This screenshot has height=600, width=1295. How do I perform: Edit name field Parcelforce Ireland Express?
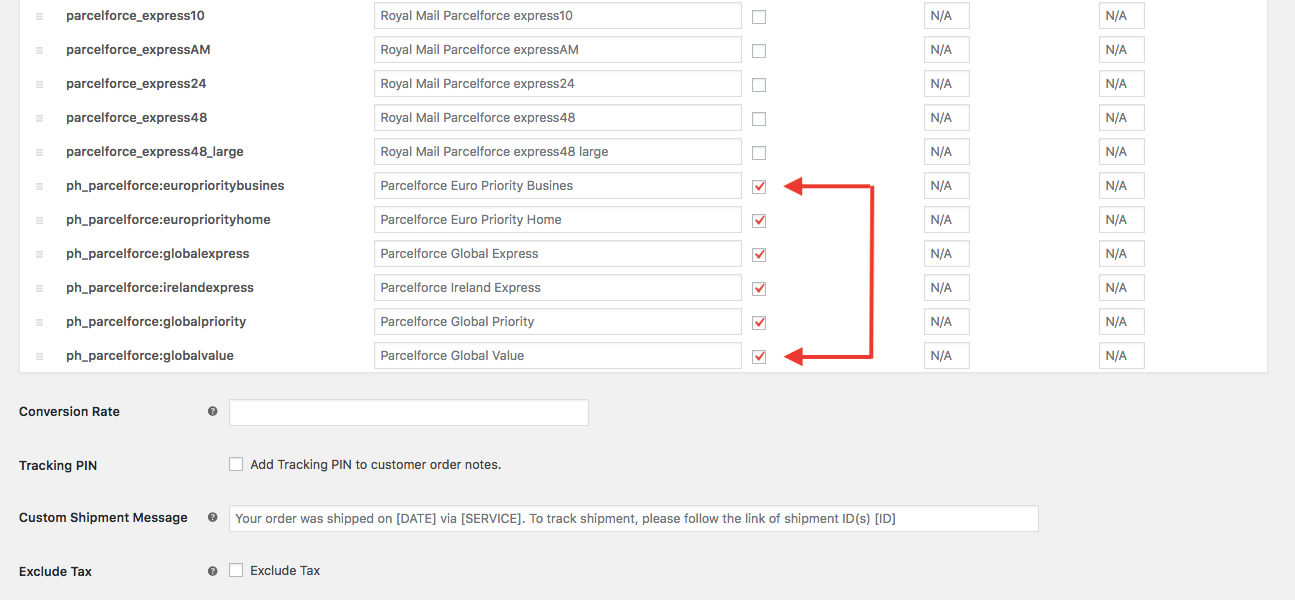558,288
